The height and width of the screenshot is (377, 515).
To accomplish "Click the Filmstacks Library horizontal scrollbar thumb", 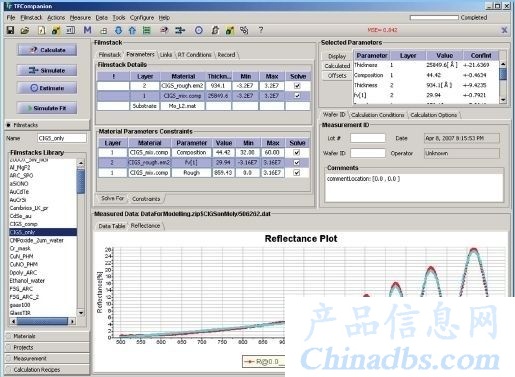I will point(42,321).
